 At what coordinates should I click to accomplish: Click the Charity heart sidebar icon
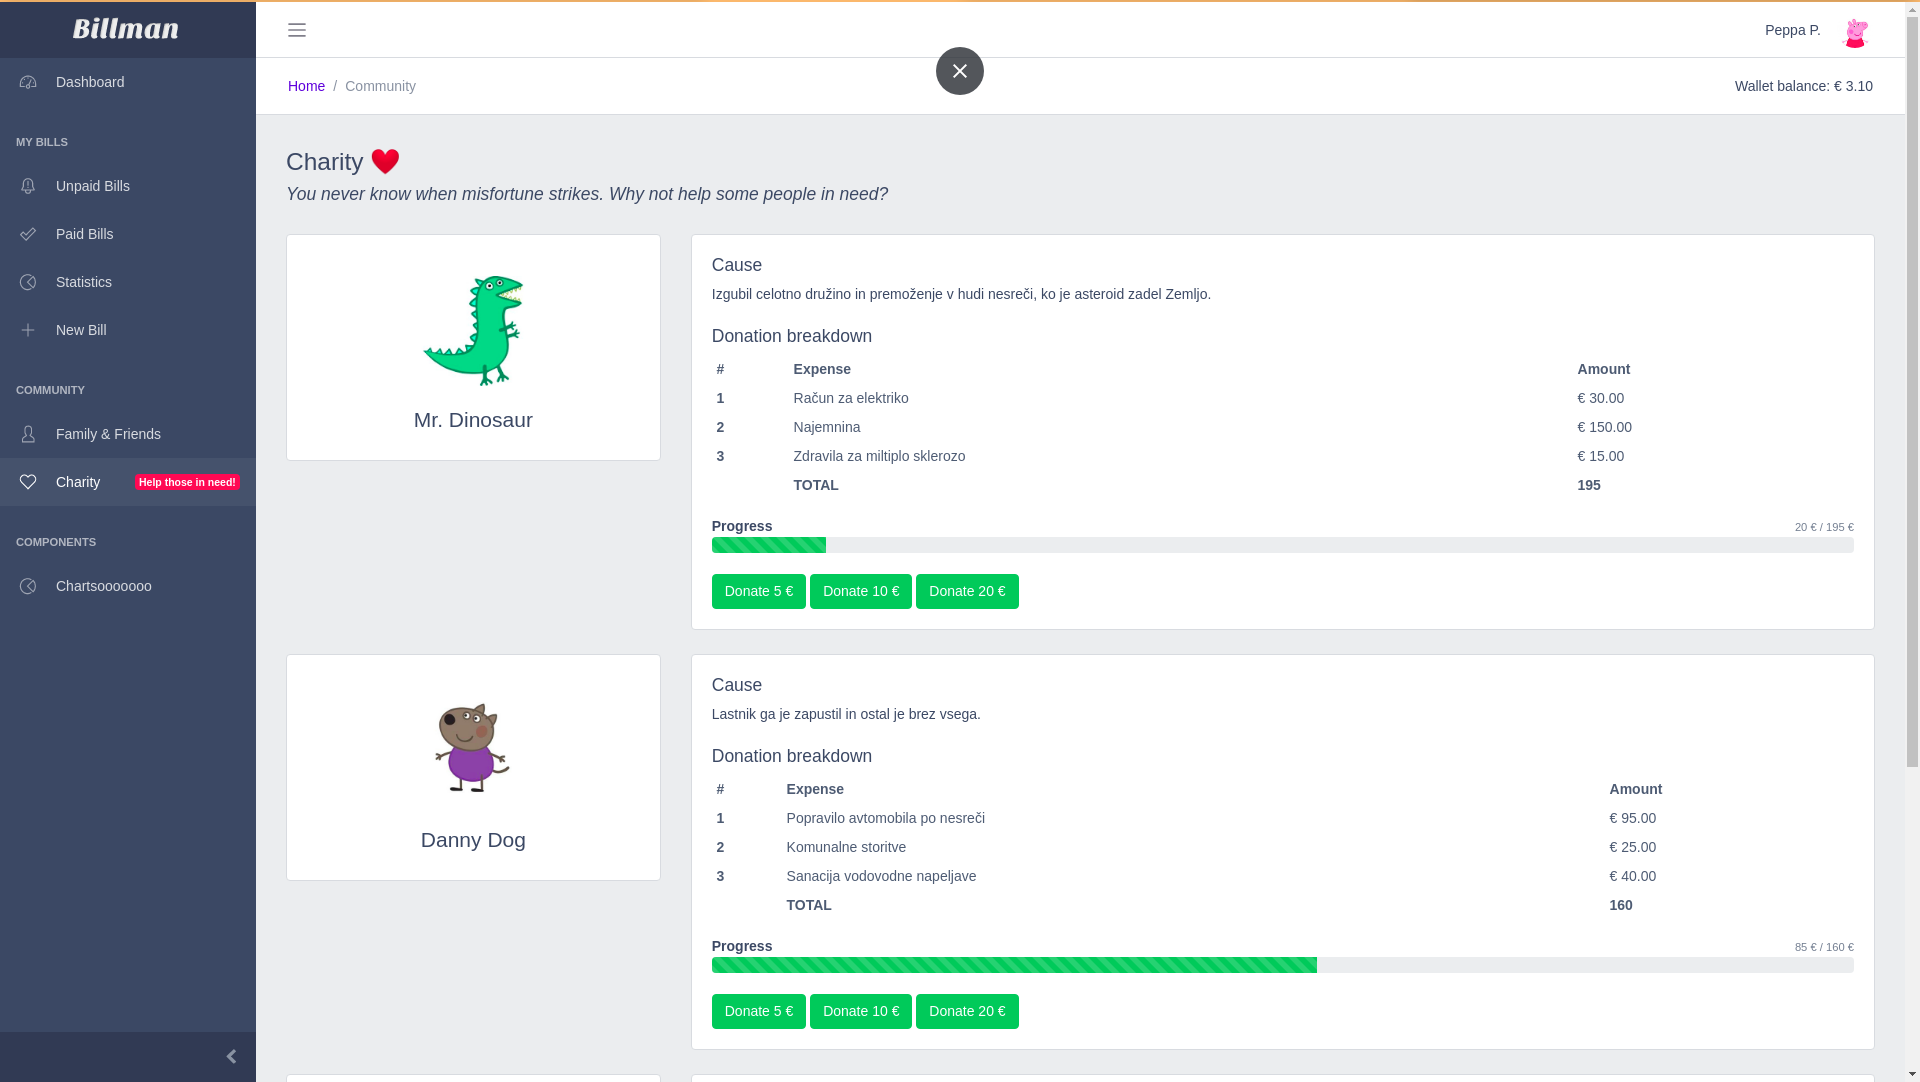pyautogui.click(x=28, y=482)
